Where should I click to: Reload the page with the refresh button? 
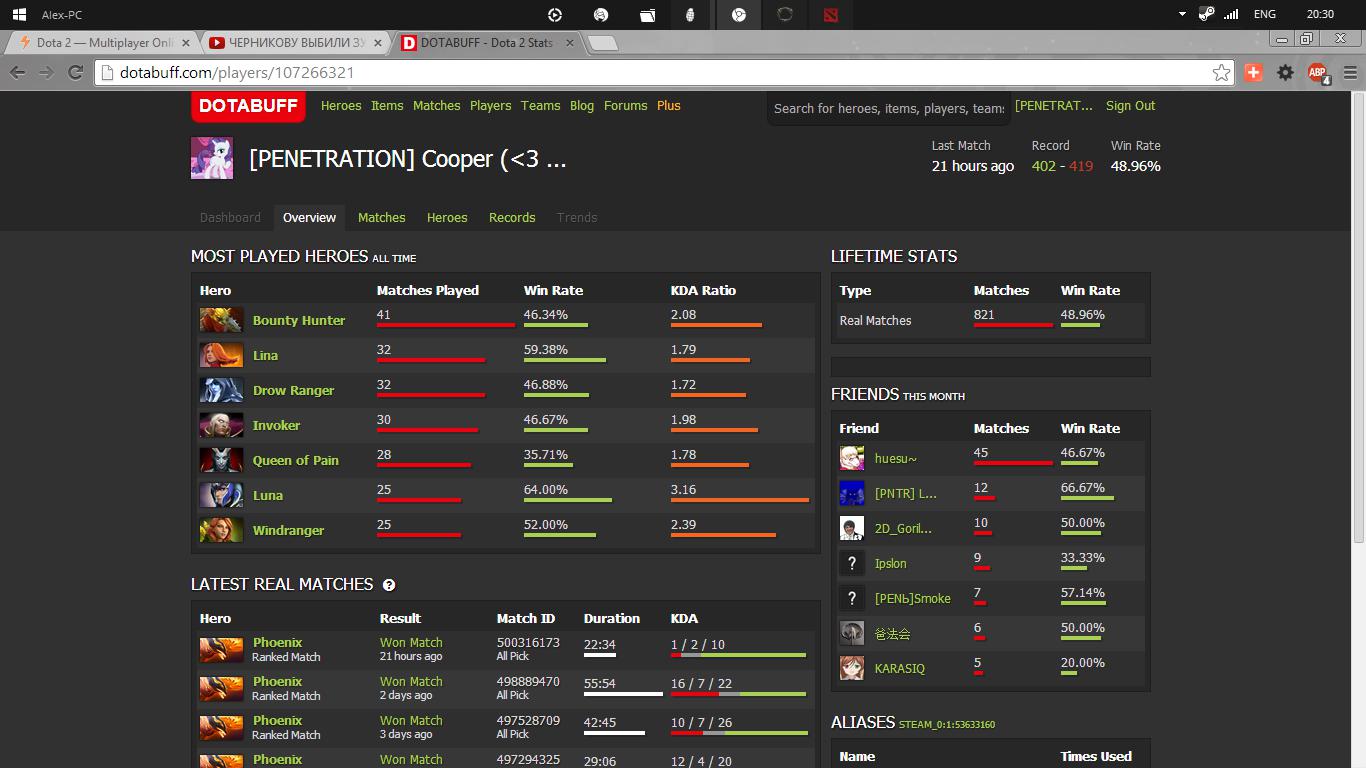click(75, 72)
